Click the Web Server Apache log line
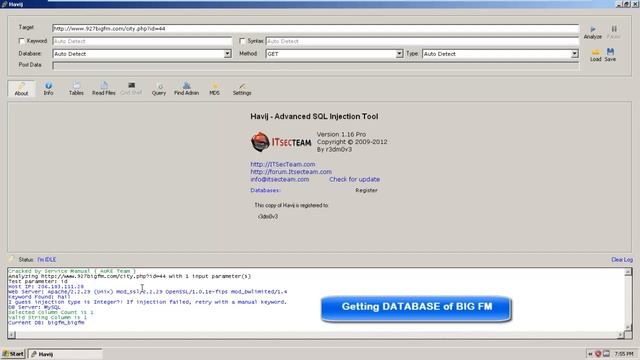This screenshot has height=360, width=640. pos(147,292)
